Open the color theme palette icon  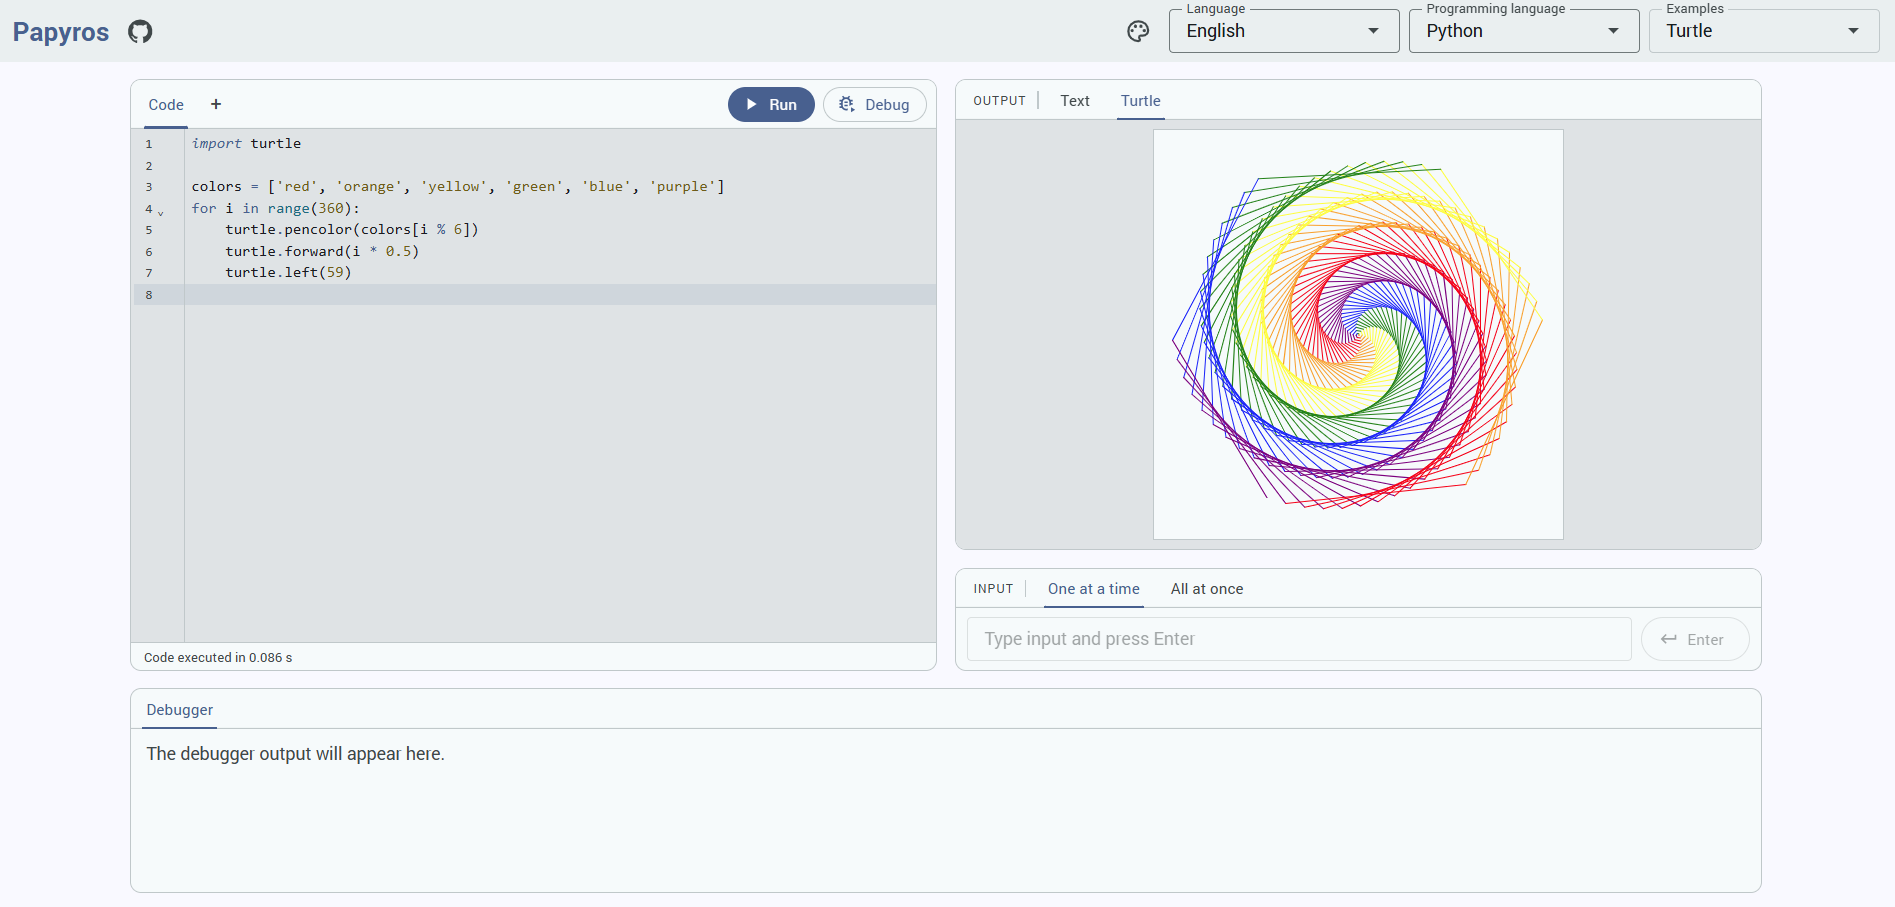point(1138,32)
